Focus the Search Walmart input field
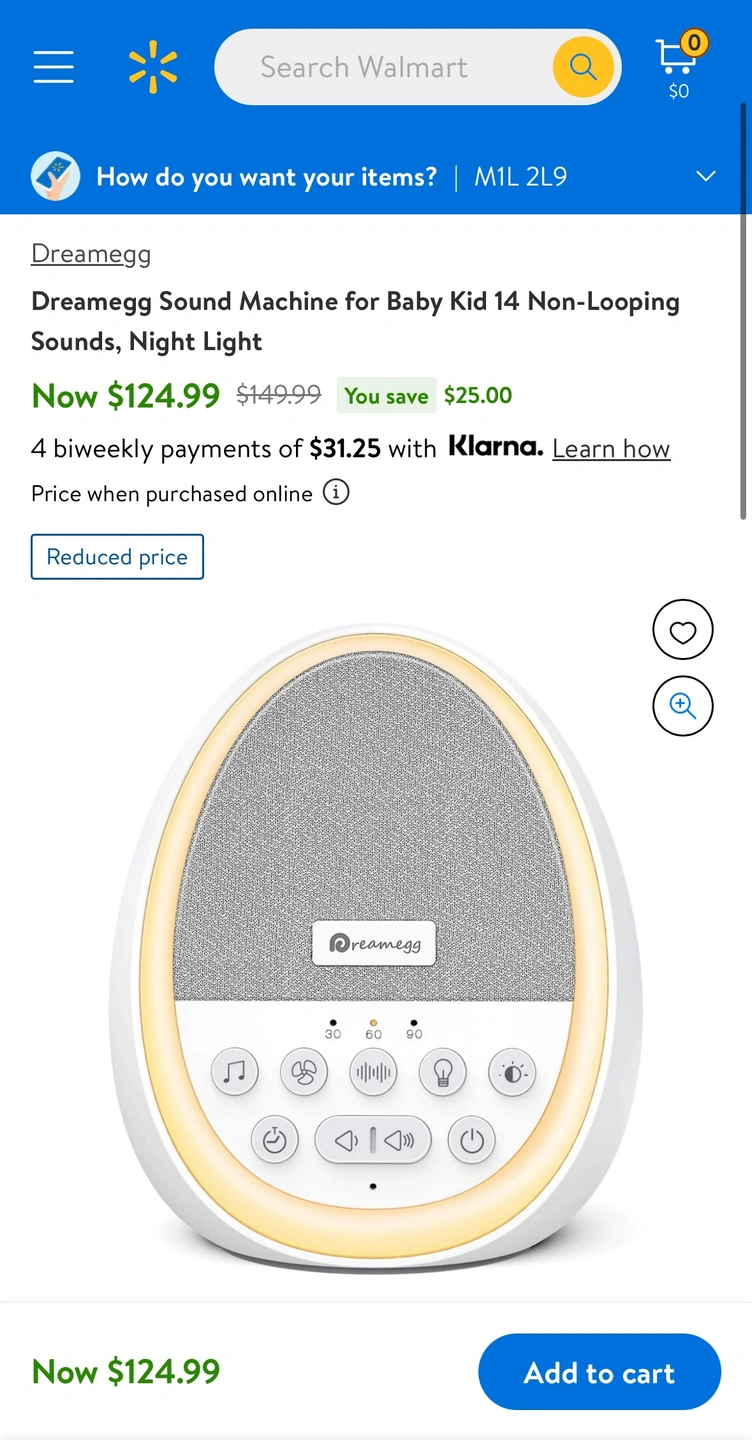 [380, 67]
